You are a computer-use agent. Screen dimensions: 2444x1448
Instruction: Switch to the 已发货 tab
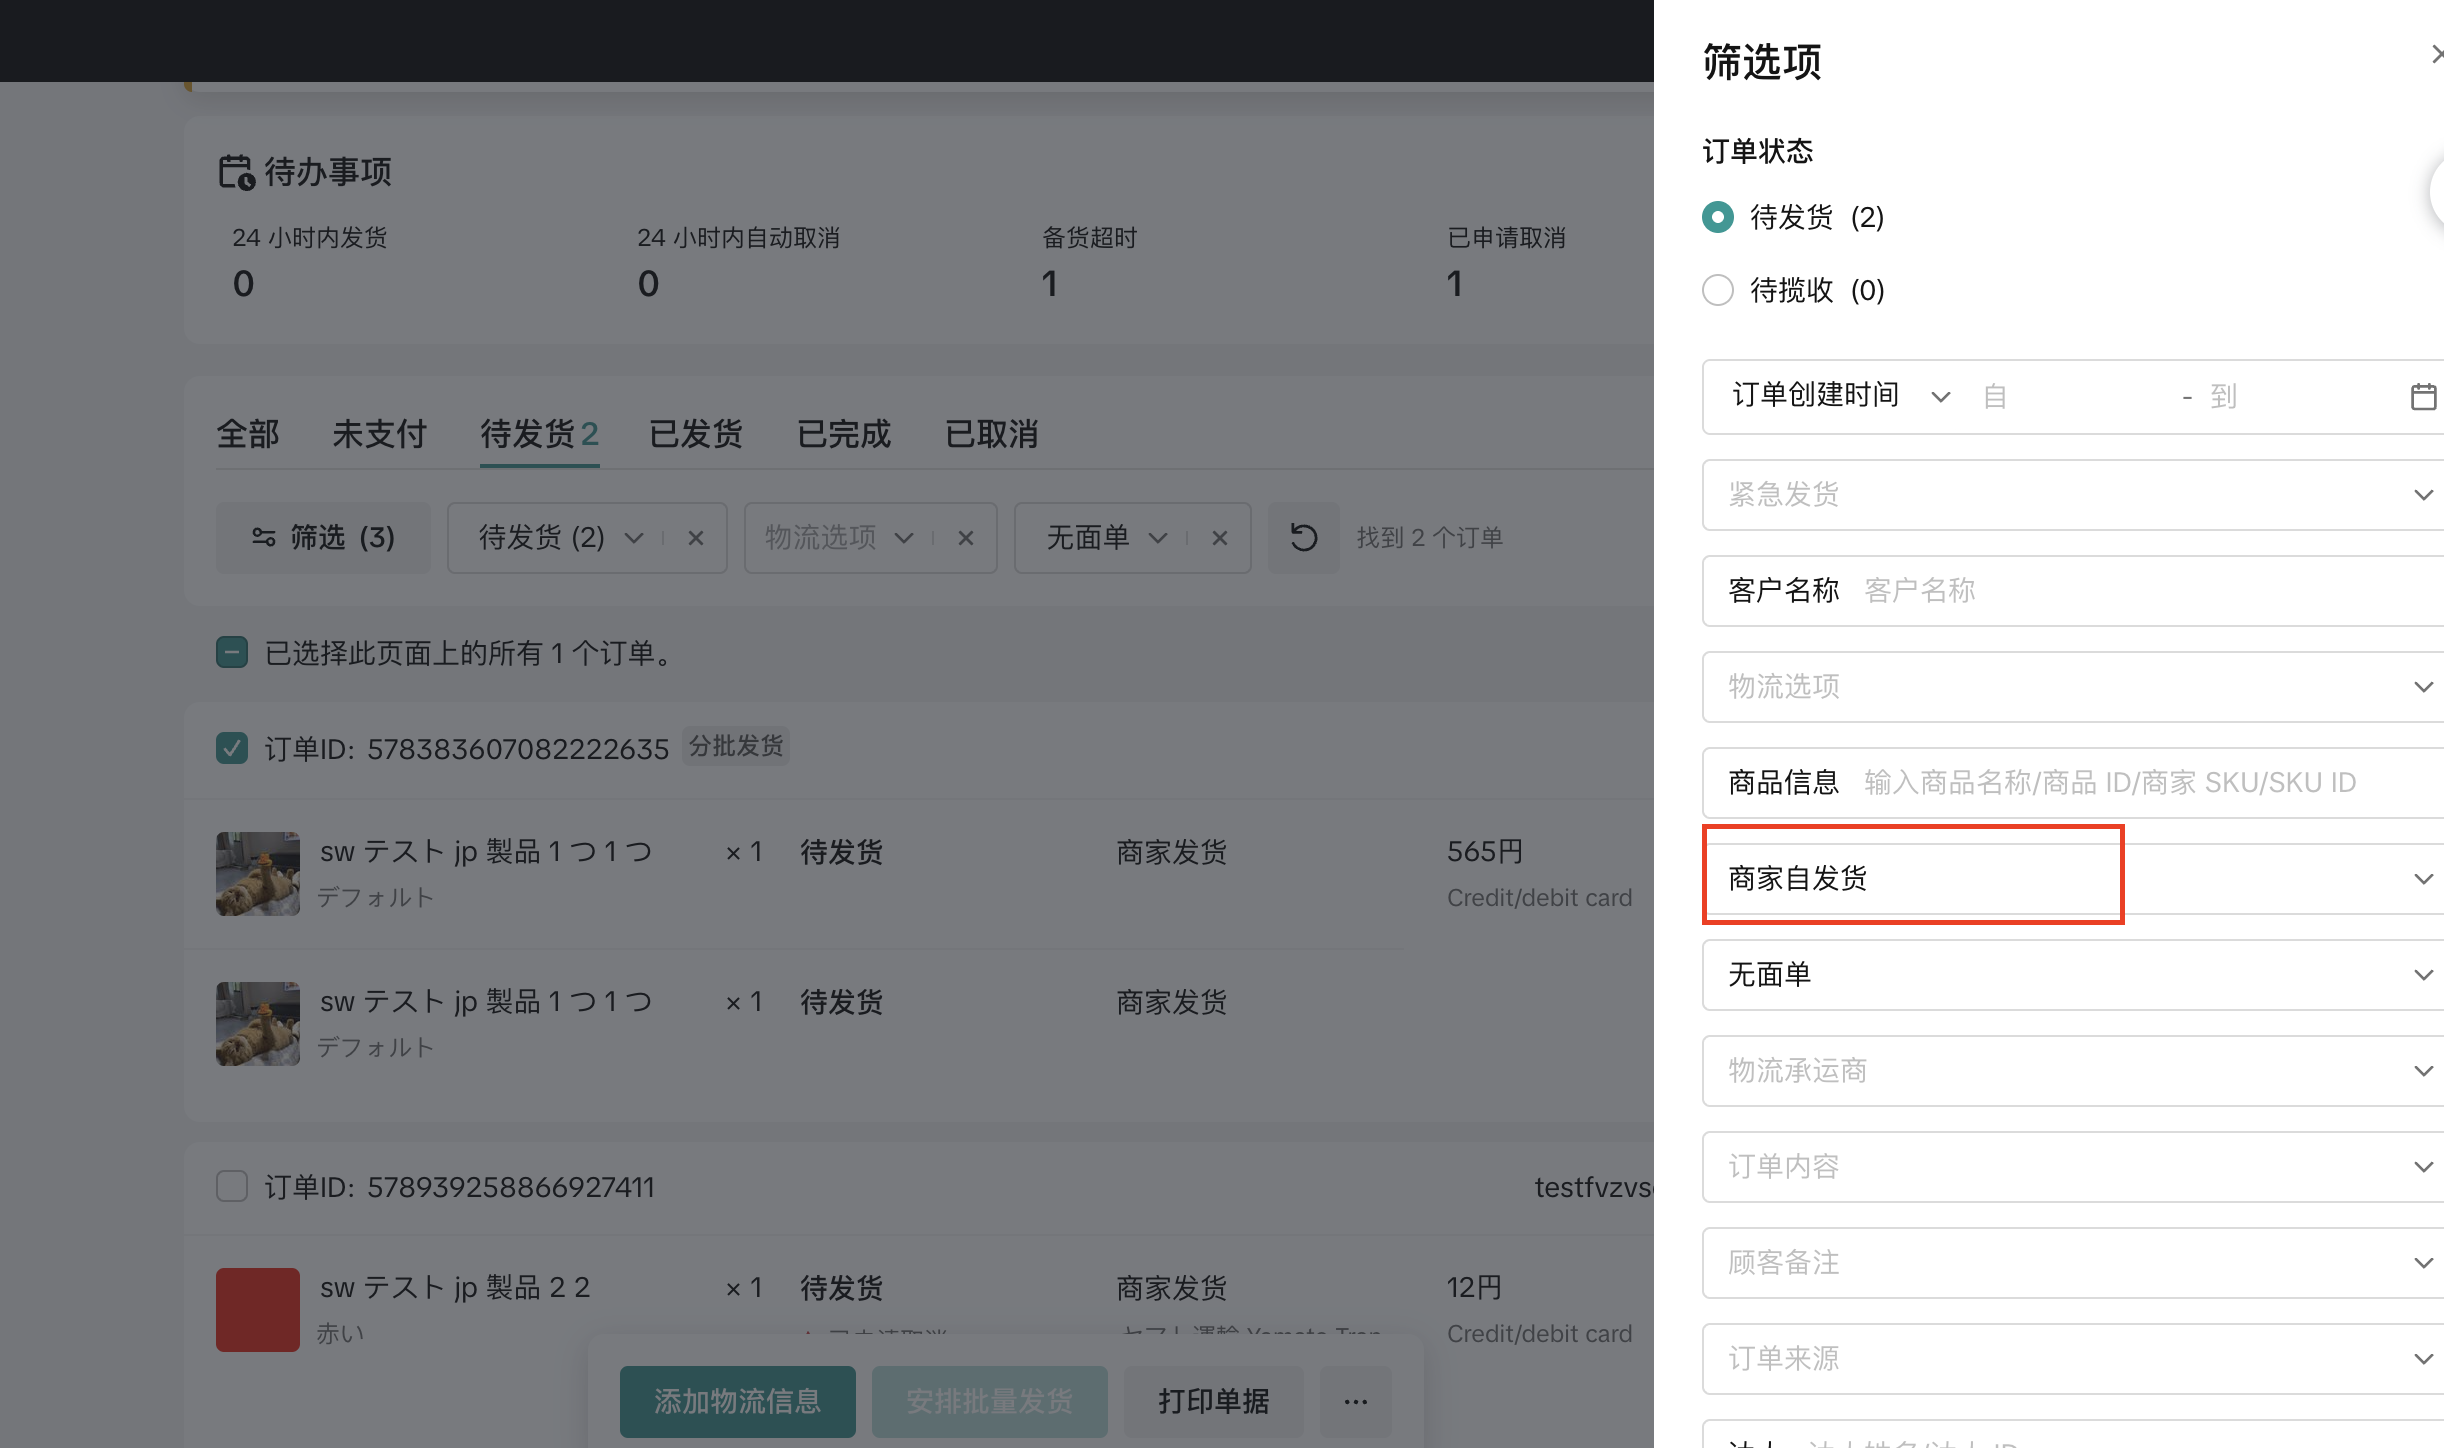[x=695, y=434]
